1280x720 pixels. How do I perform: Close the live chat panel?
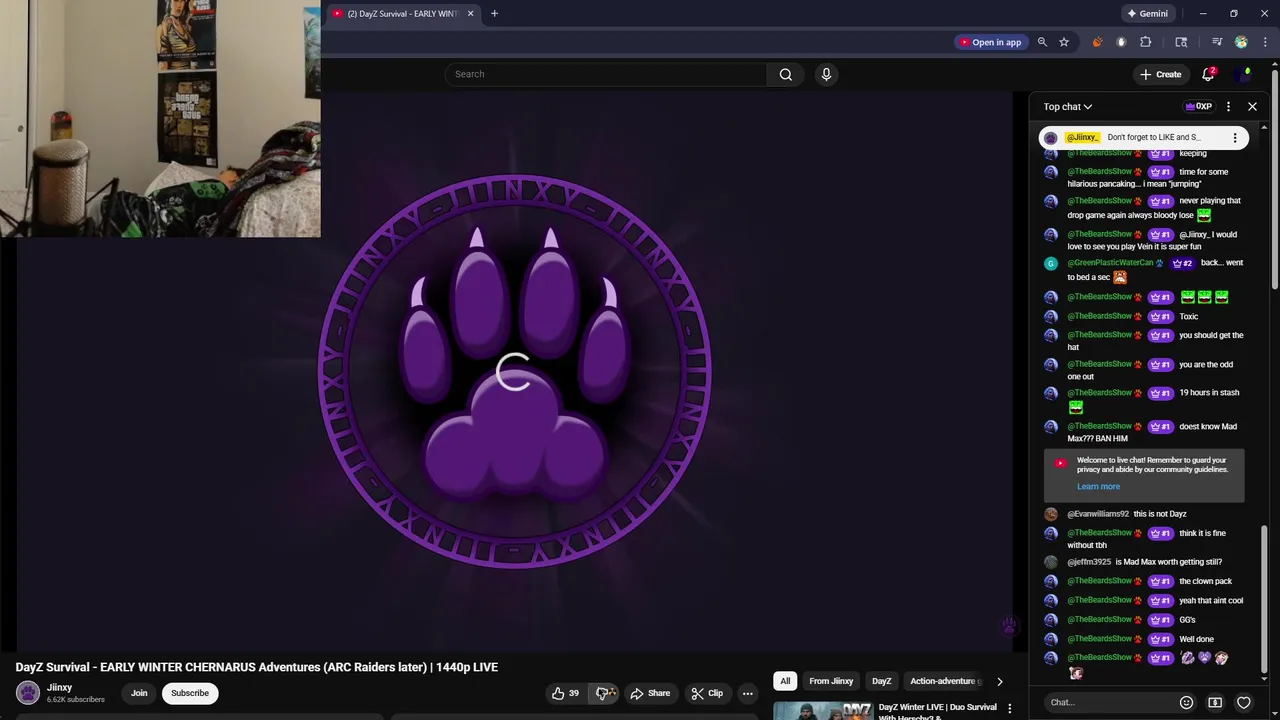coord(1252,106)
